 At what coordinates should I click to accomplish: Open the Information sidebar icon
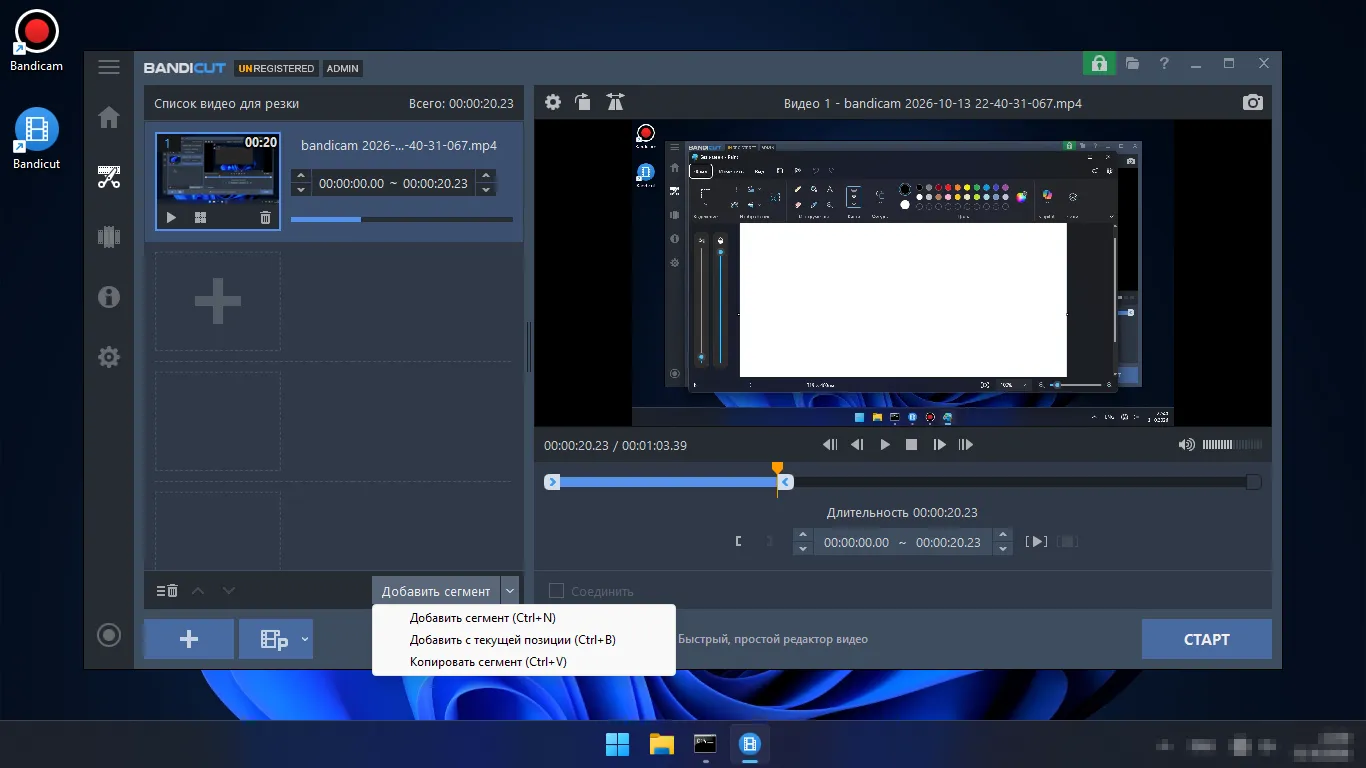(x=109, y=297)
